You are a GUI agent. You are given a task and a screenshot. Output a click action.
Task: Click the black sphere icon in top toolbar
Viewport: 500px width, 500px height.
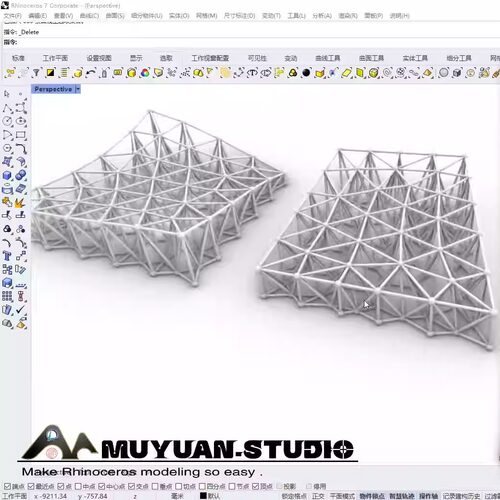pyautogui.click(x=306, y=72)
